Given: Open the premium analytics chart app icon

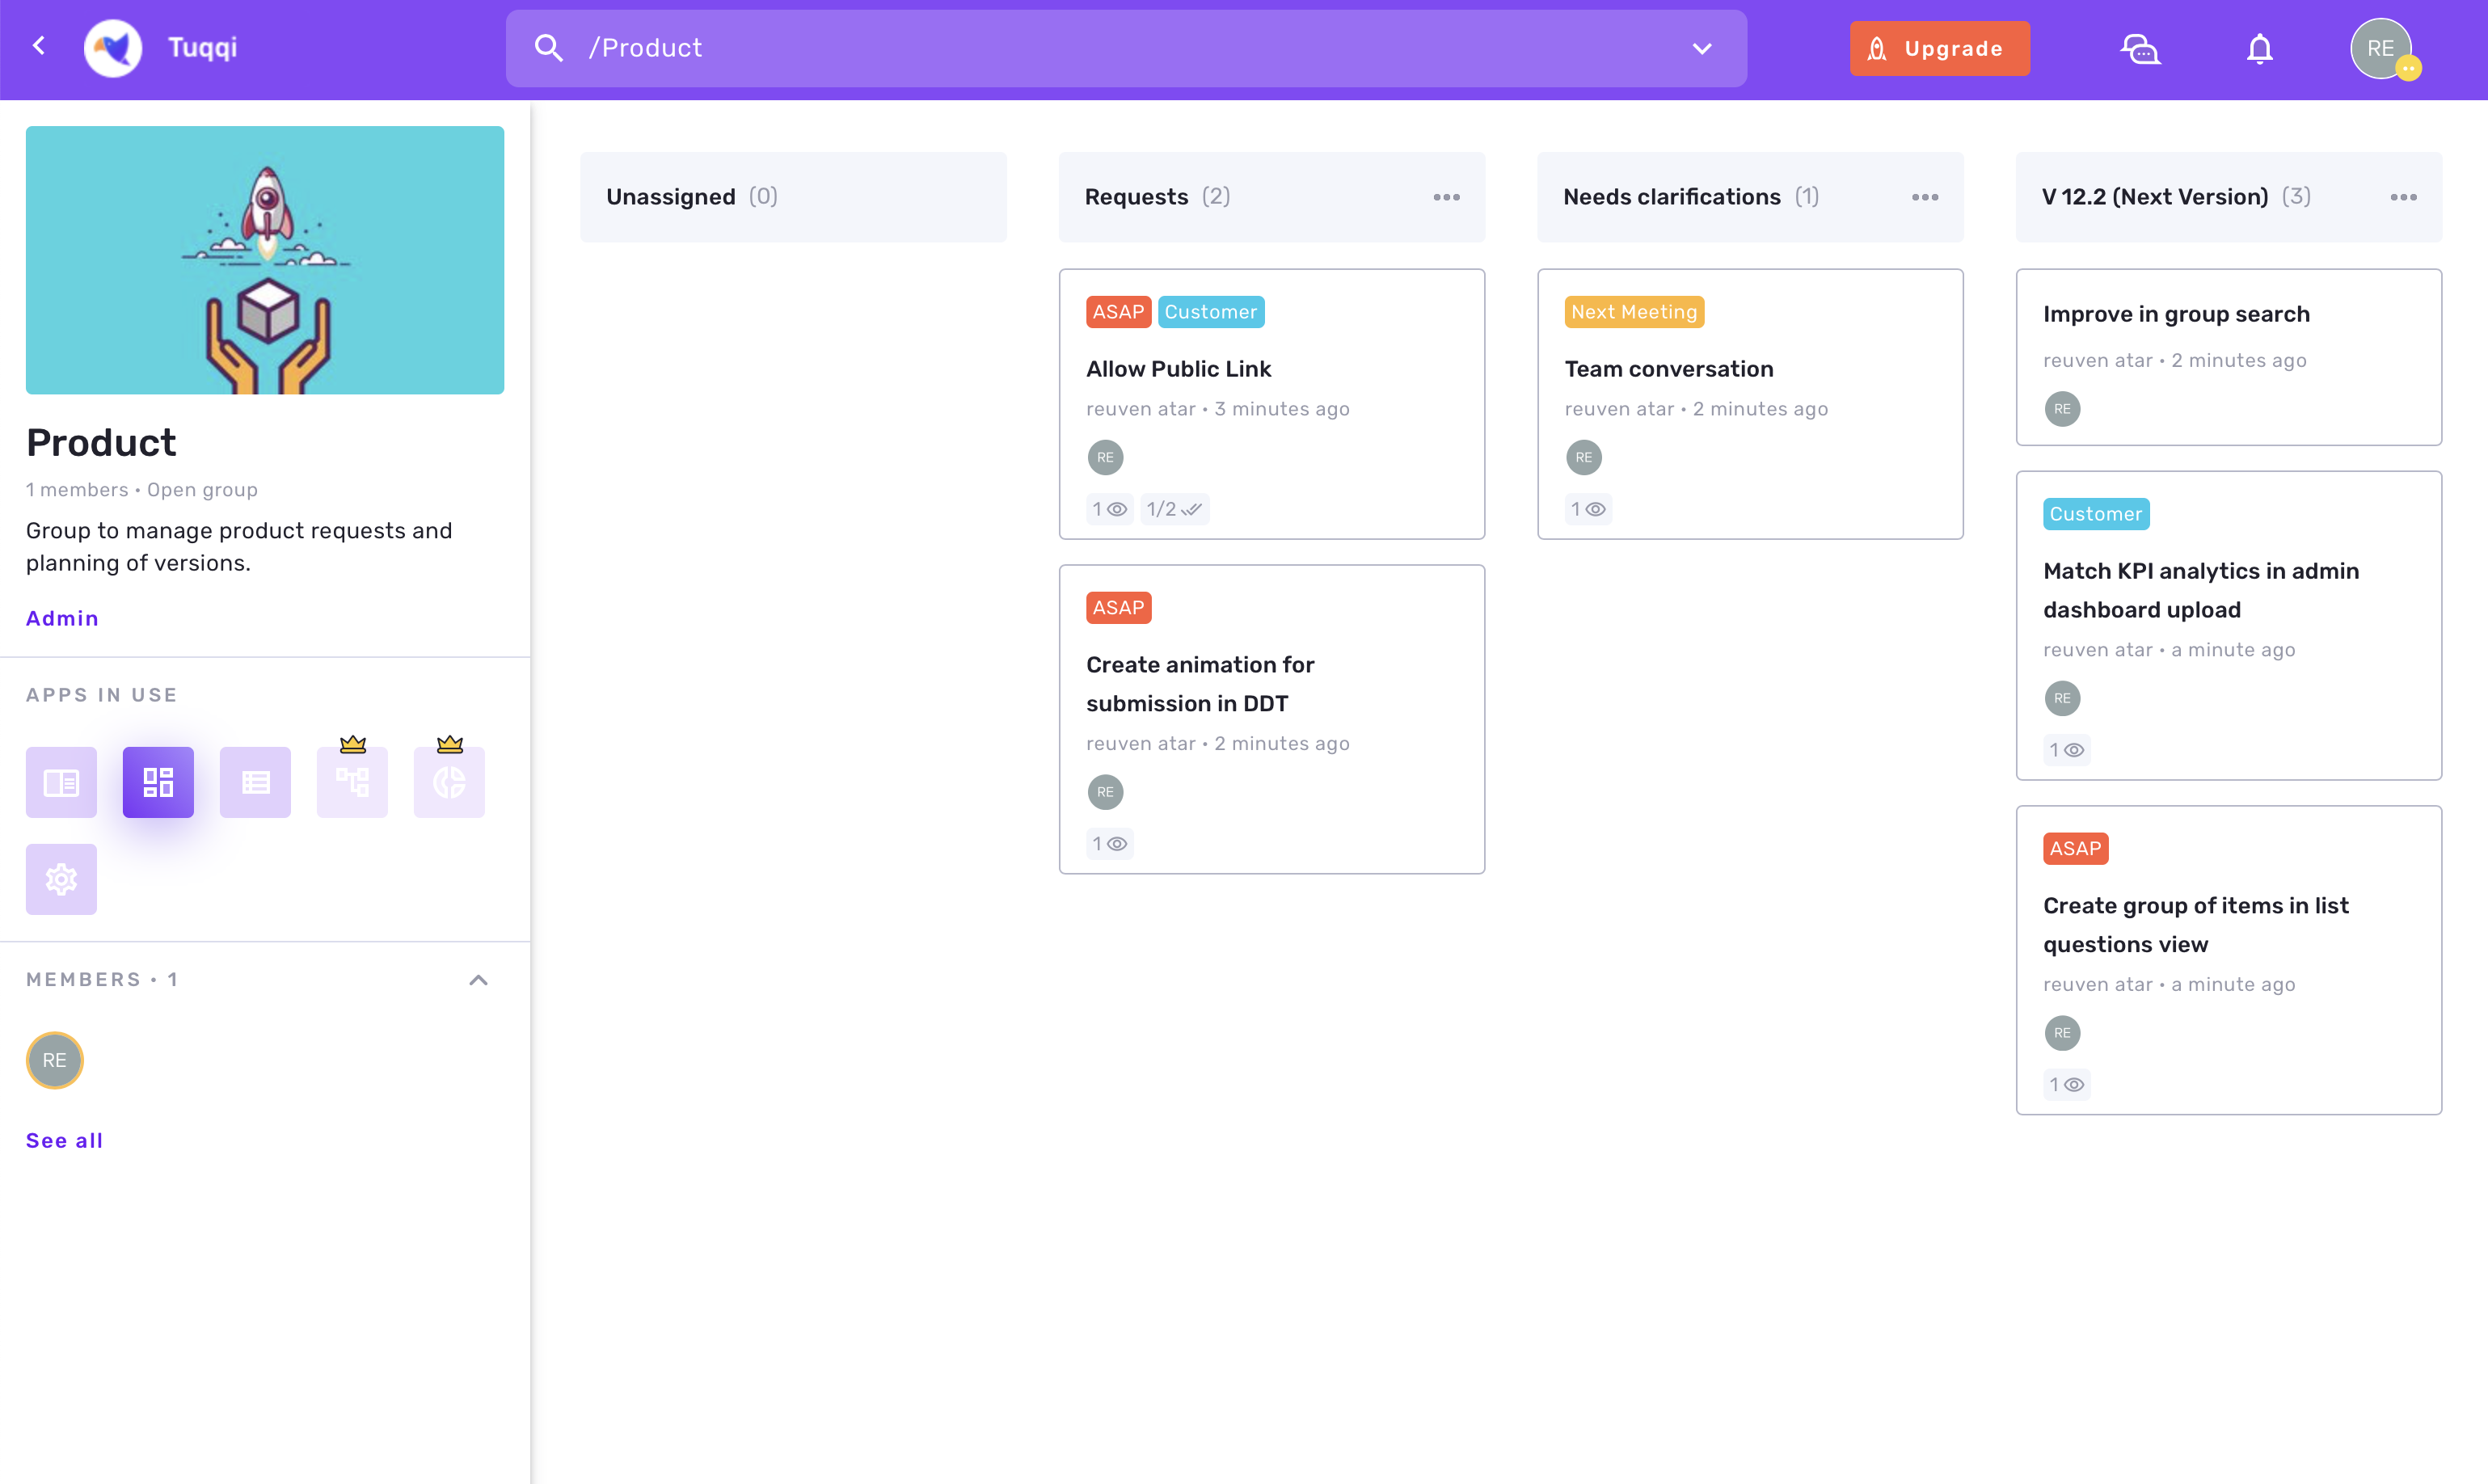Looking at the screenshot, I should click(x=449, y=782).
